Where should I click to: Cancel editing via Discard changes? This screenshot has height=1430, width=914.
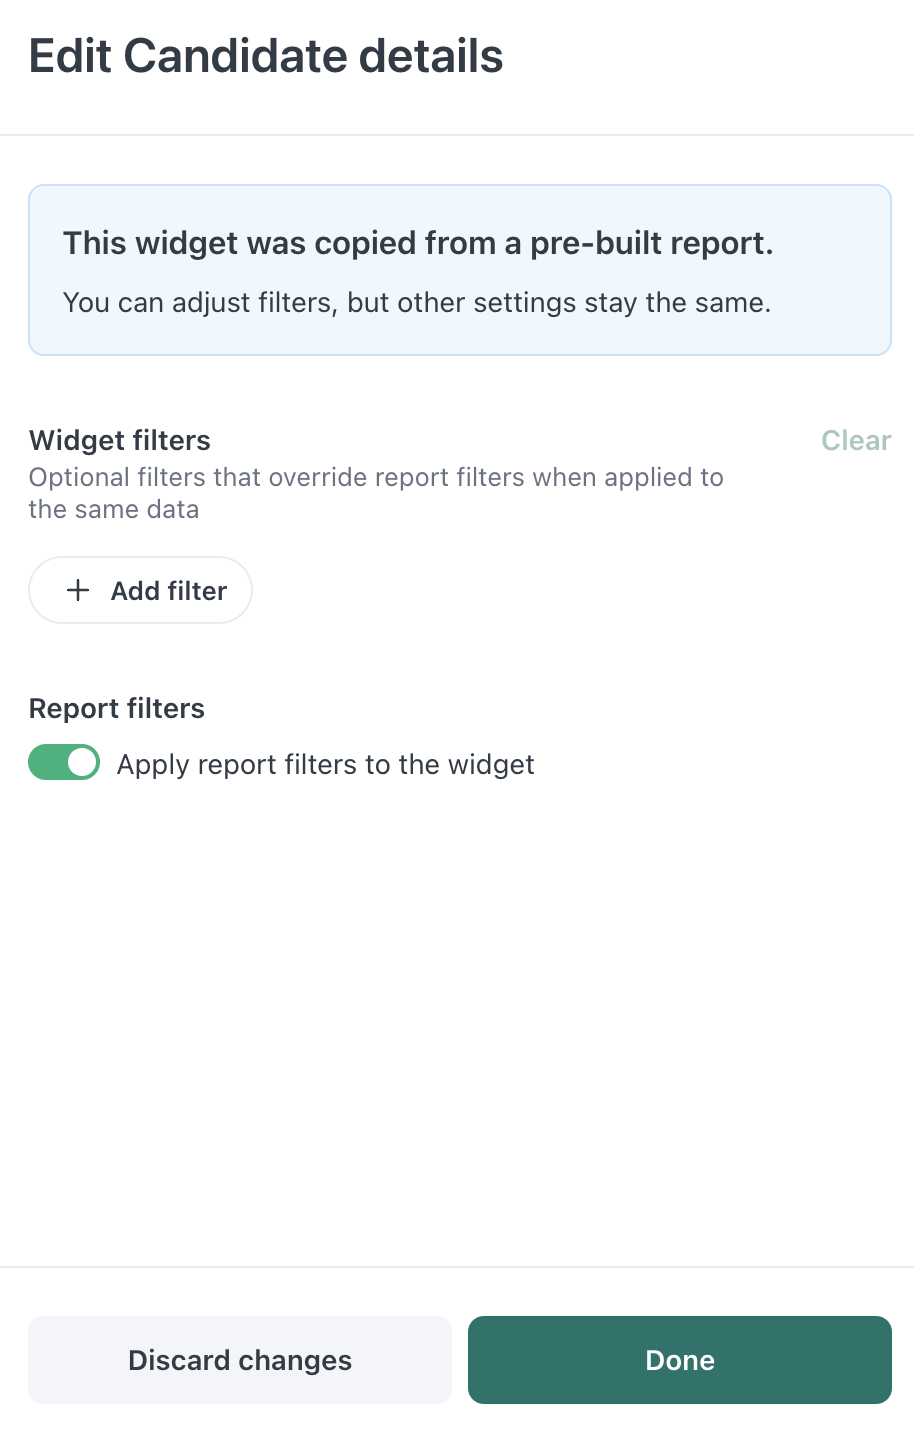click(239, 1360)
